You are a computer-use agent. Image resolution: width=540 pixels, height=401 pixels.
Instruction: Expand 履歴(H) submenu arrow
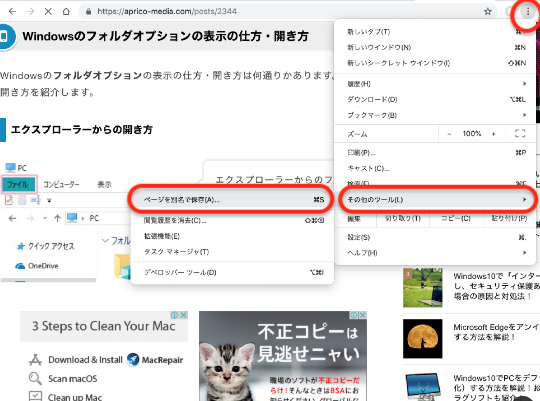click(525, 83)
